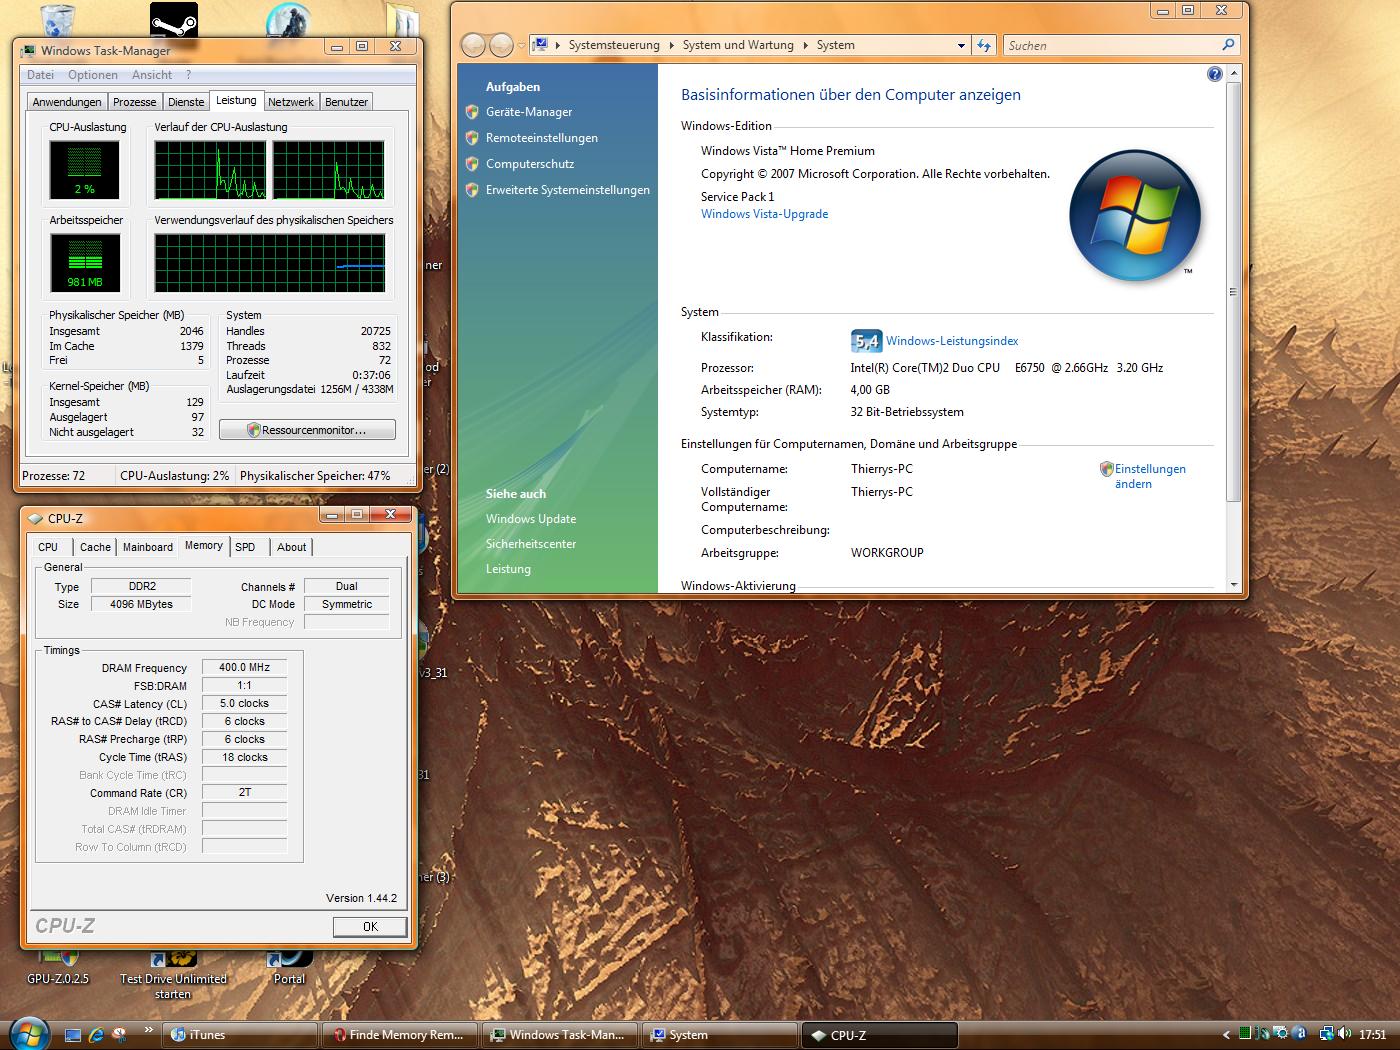This screenshot has height=1050, width=1400.
Task: Click the mouse software tray icon
Action: (x=1262, y=1034)
